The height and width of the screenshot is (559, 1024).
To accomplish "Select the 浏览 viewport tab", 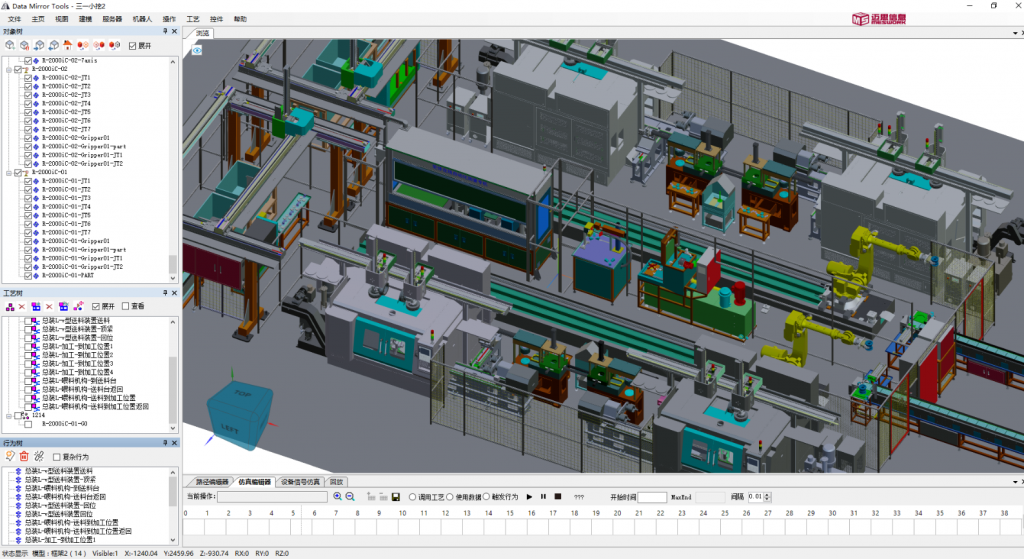I will point(202,33).
